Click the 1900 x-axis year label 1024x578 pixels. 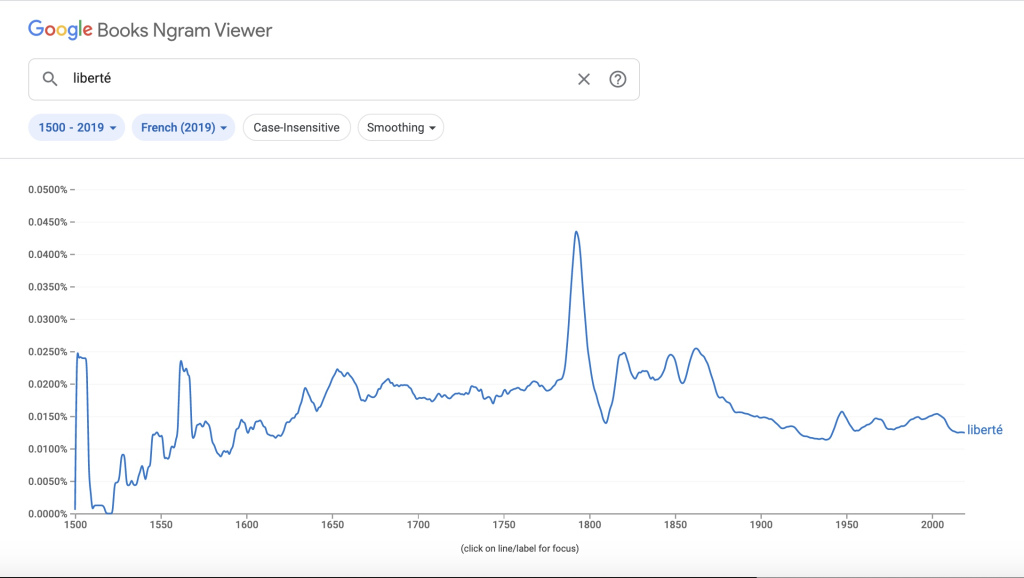(x=761, y=524)
